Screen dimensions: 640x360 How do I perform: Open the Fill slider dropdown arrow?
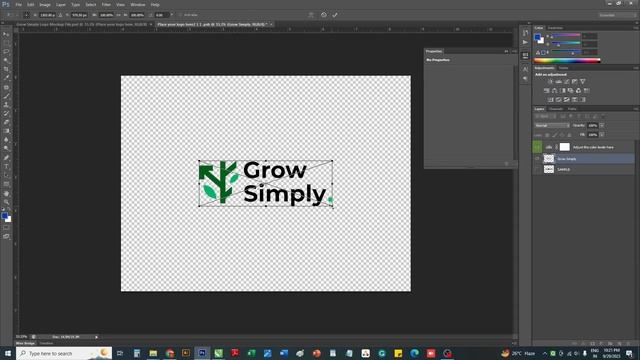coord(602,135)
